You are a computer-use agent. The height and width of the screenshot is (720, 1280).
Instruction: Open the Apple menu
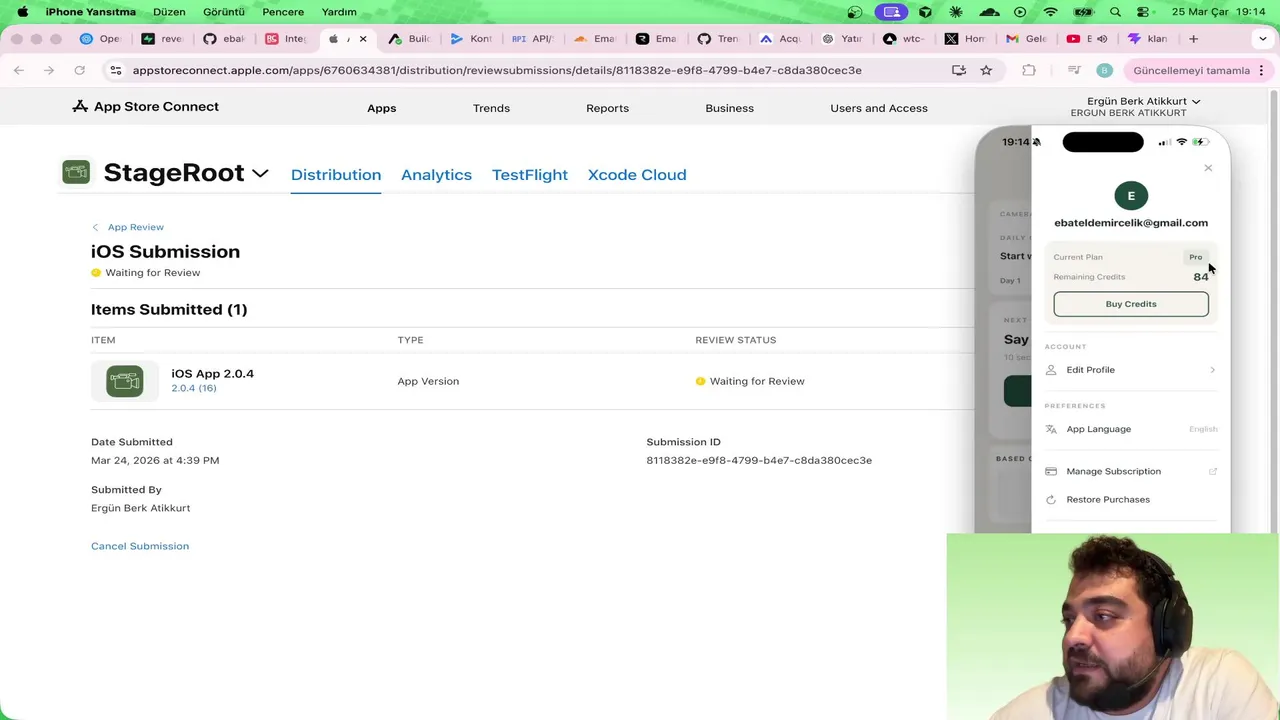coord(22,12)
